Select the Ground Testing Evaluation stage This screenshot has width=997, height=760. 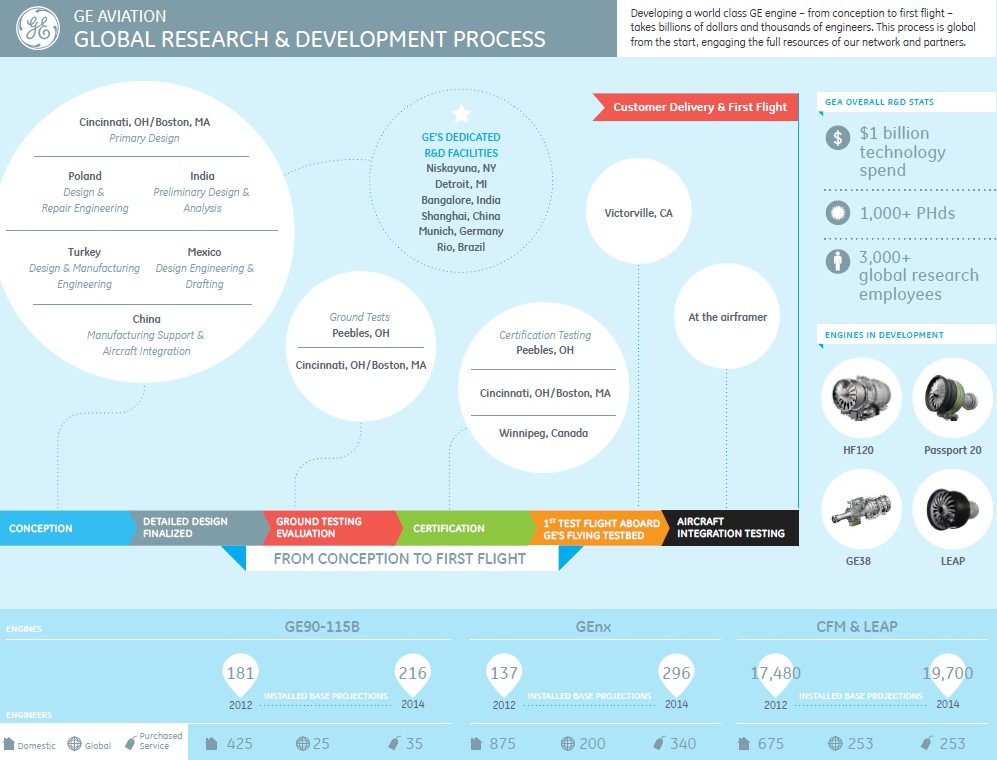pos(332,528)
